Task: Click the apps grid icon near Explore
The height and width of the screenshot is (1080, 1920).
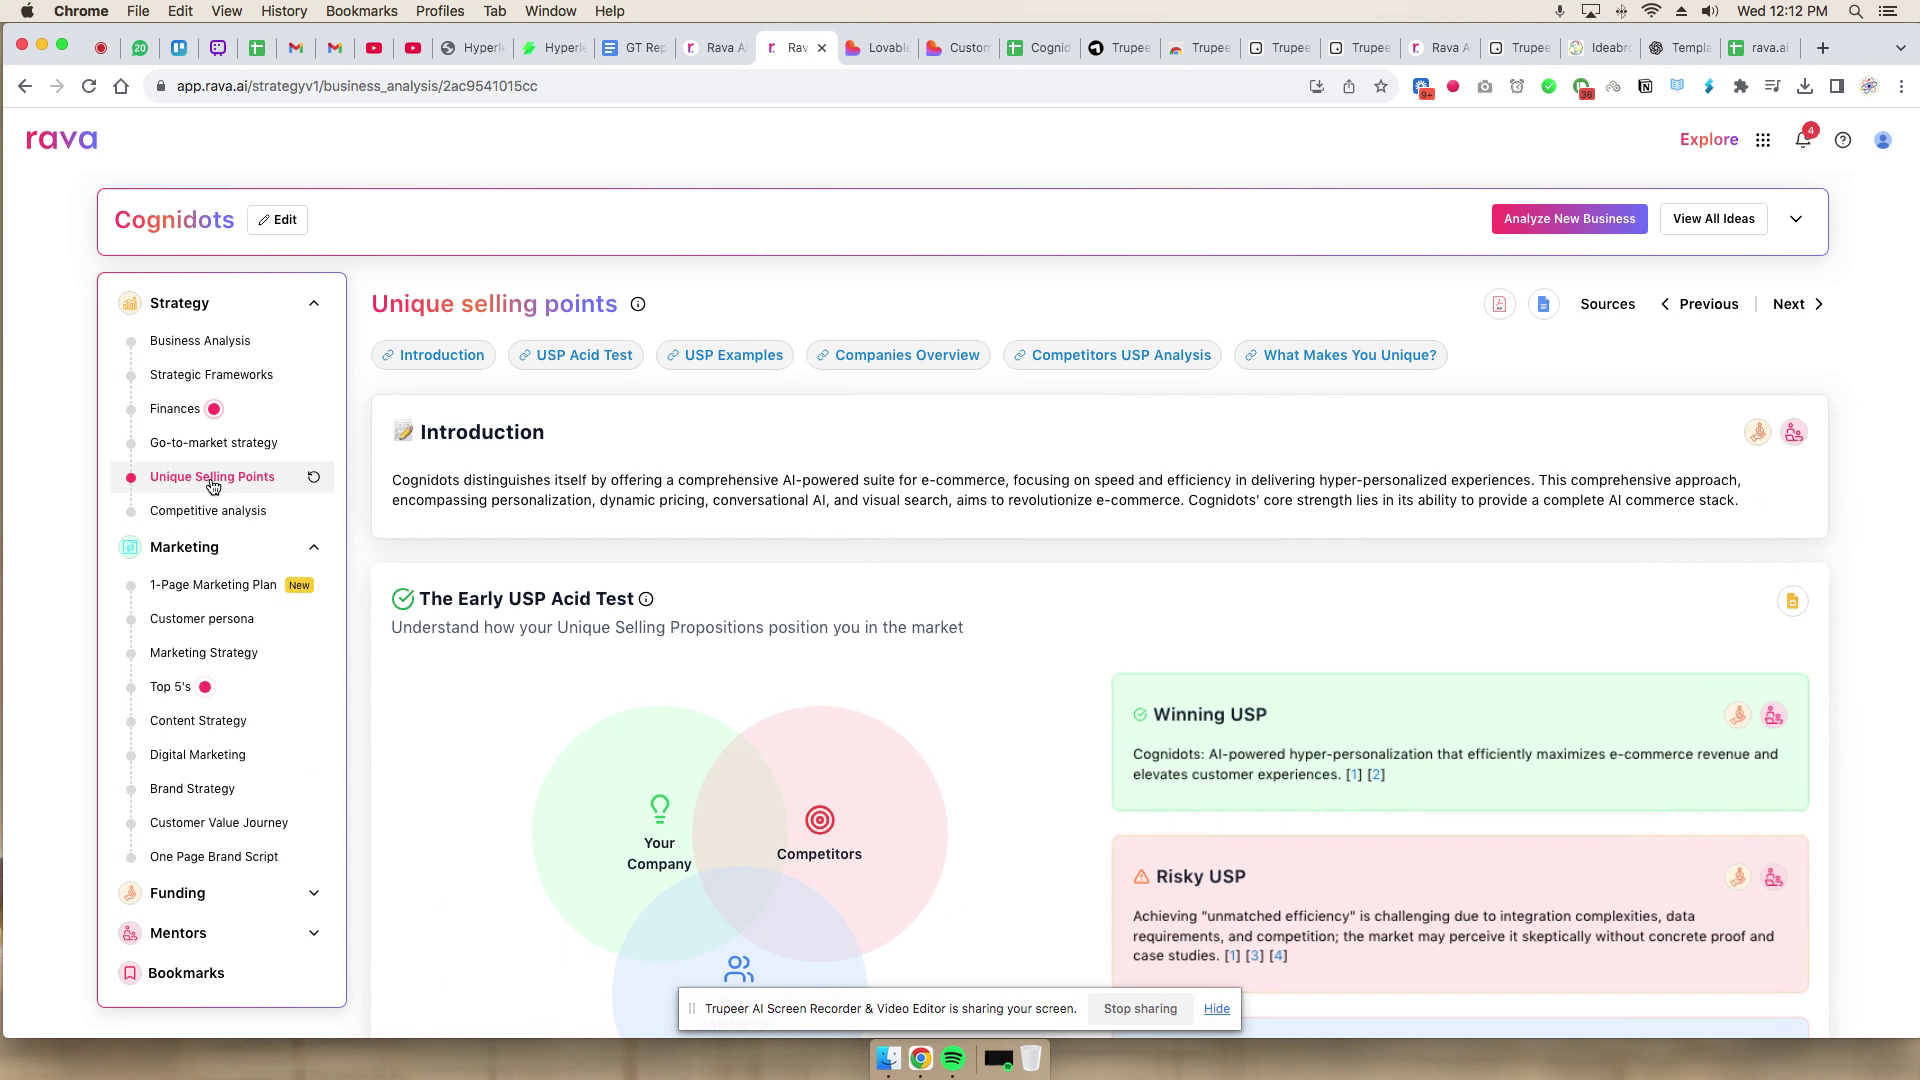Action: [1763, 140]
